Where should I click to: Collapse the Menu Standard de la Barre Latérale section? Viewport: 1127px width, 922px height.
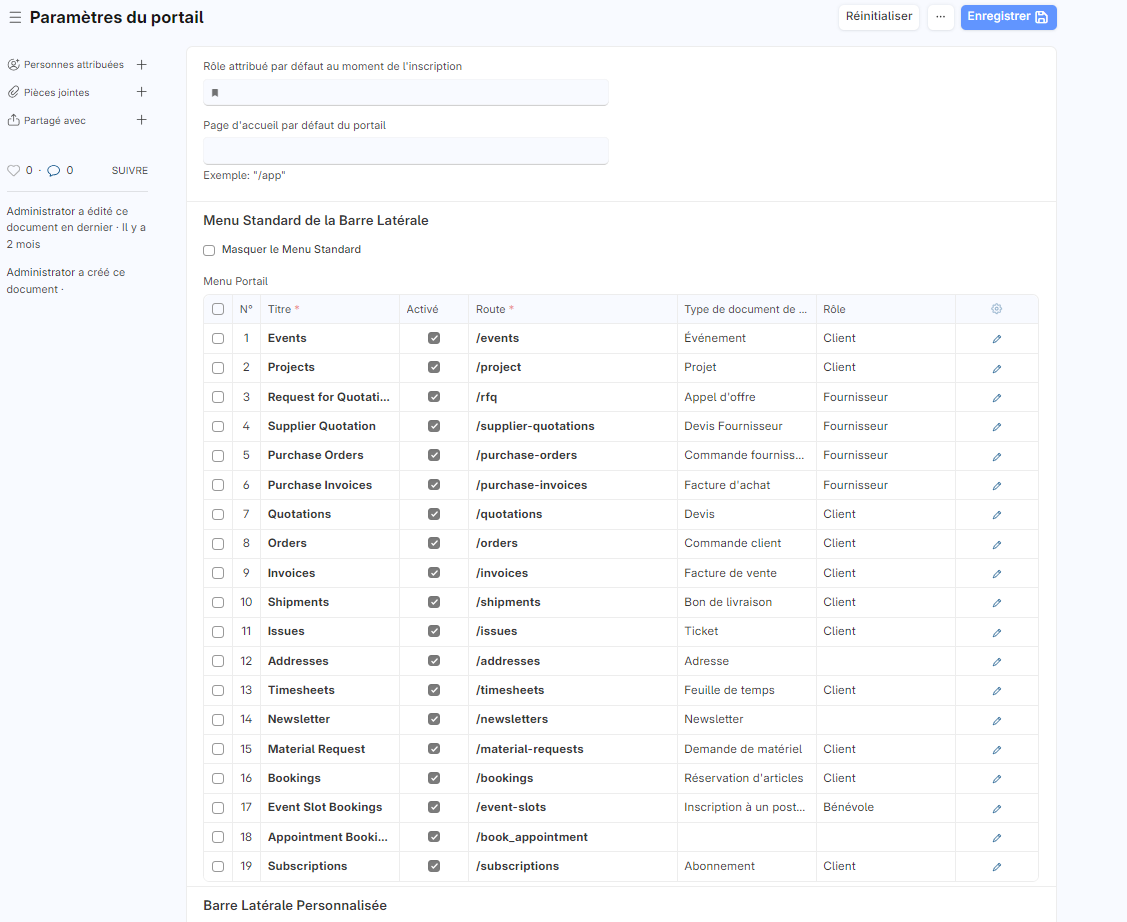tap(316, 220)
